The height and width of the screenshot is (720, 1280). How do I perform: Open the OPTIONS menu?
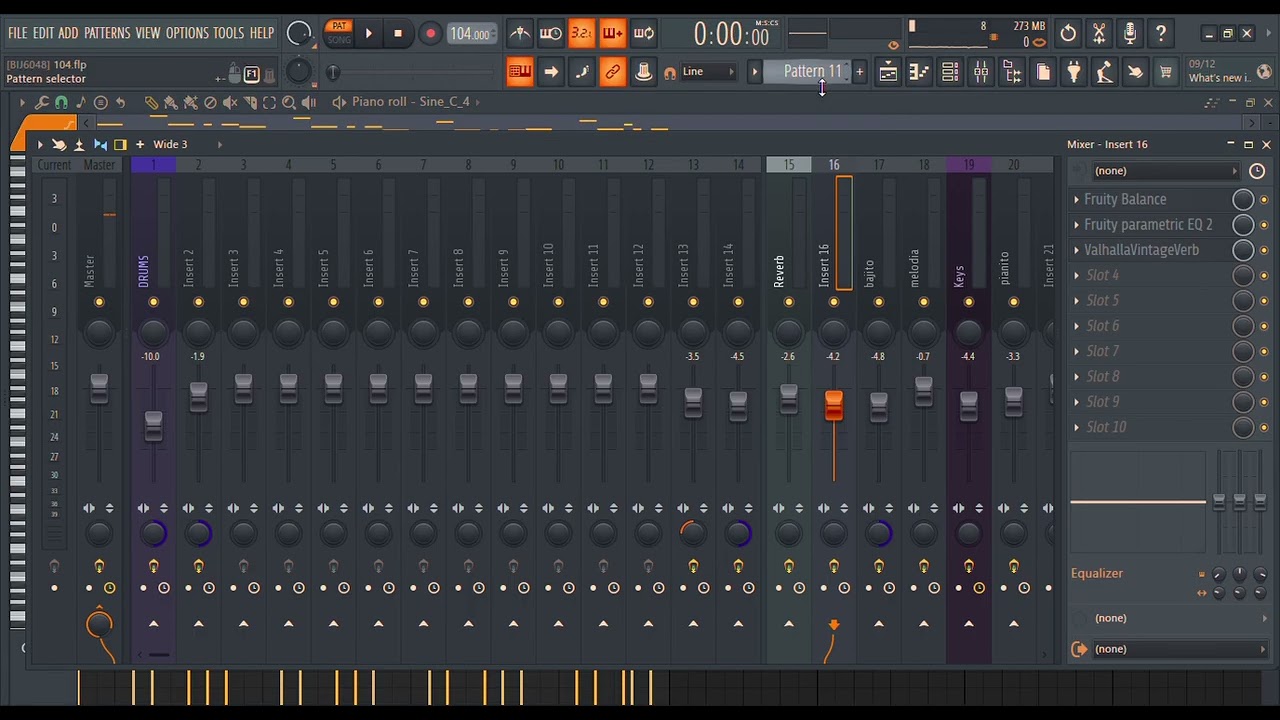pos(187,33)
